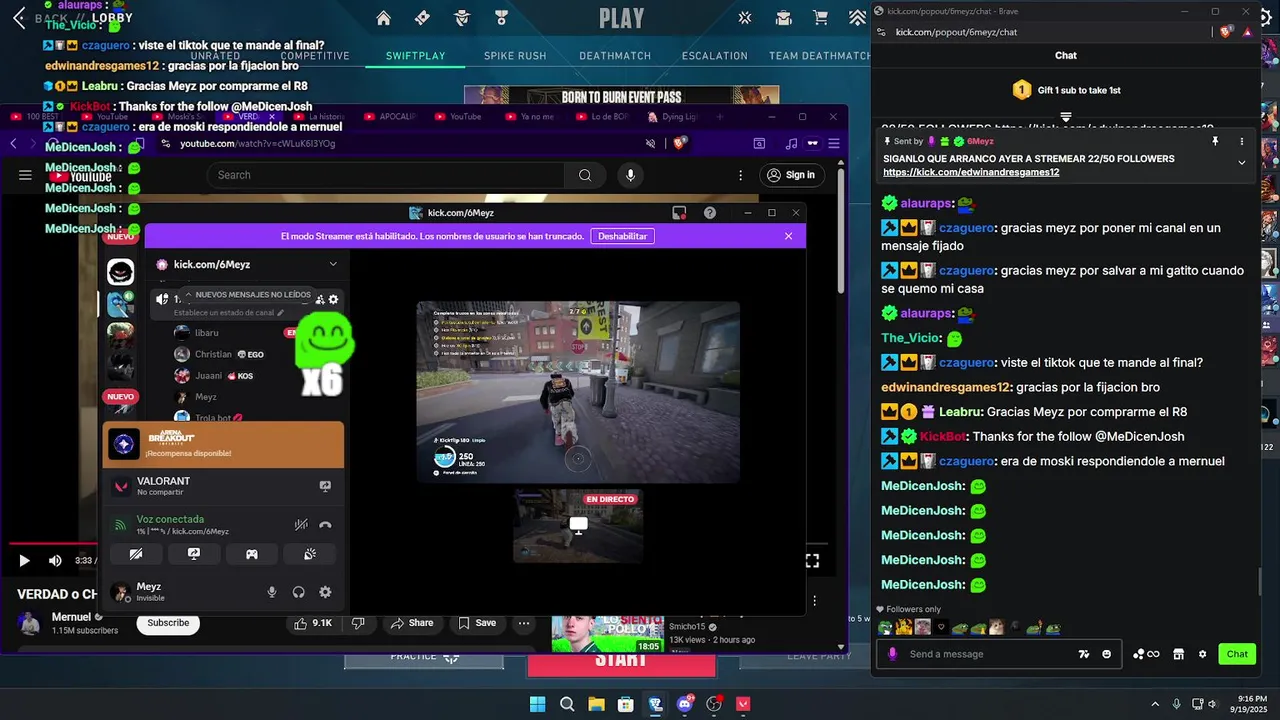The height and width of the screenshot is (720, 1280).
Task: Open the Born to Burn Event Pass banner
Action: point(620,96)
